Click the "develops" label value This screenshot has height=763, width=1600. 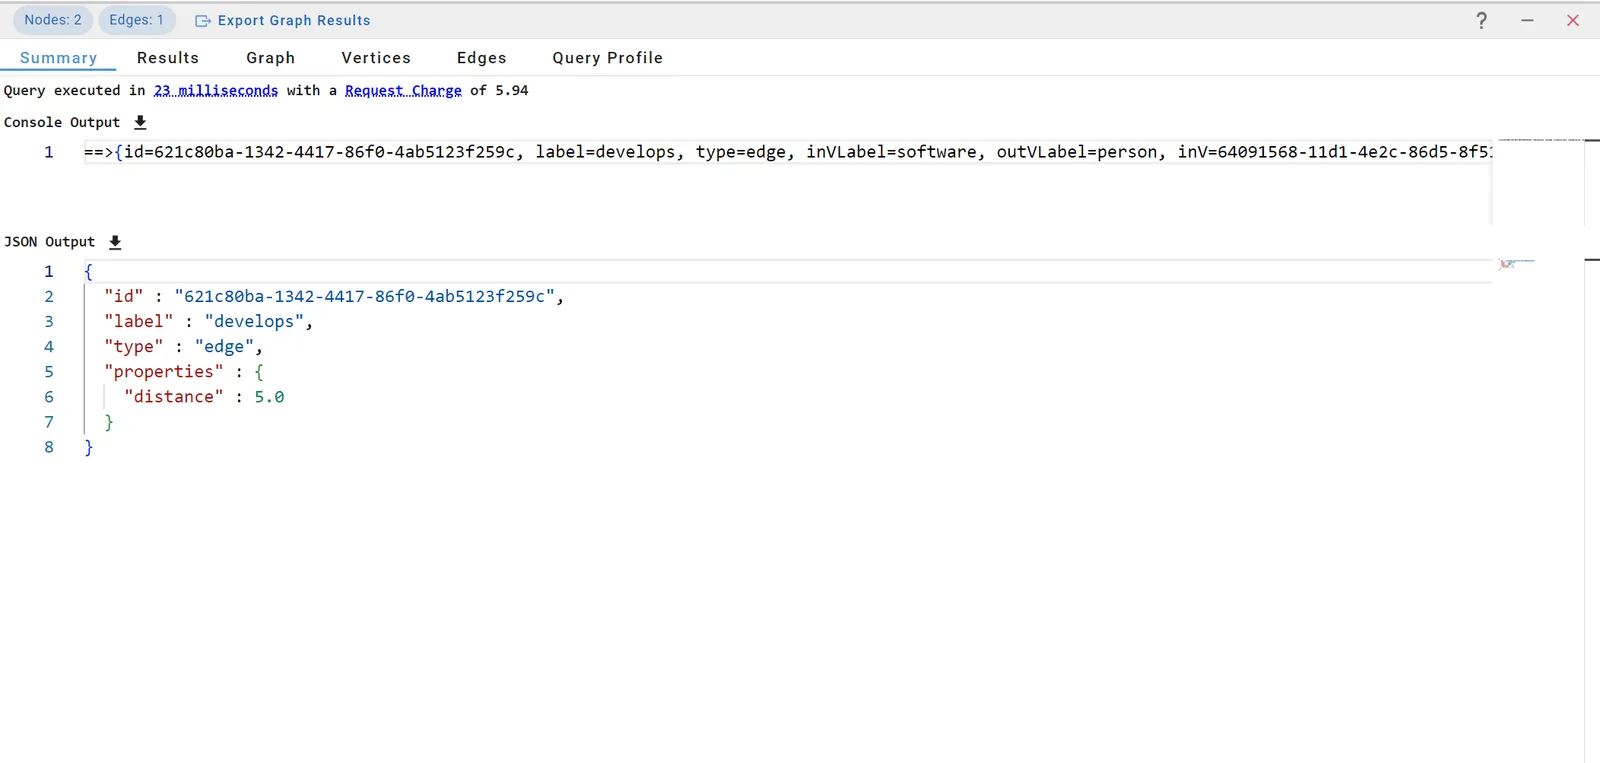pos(254,321)
